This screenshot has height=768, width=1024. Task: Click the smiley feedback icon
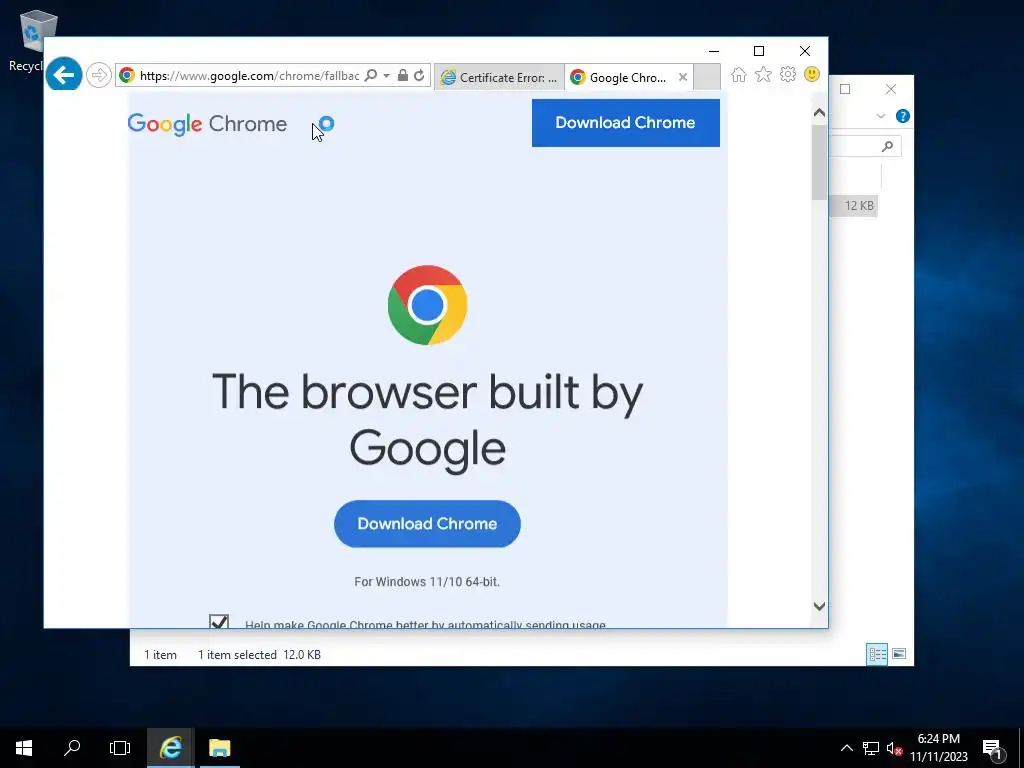pyautogui.click(x=812, y=74)
